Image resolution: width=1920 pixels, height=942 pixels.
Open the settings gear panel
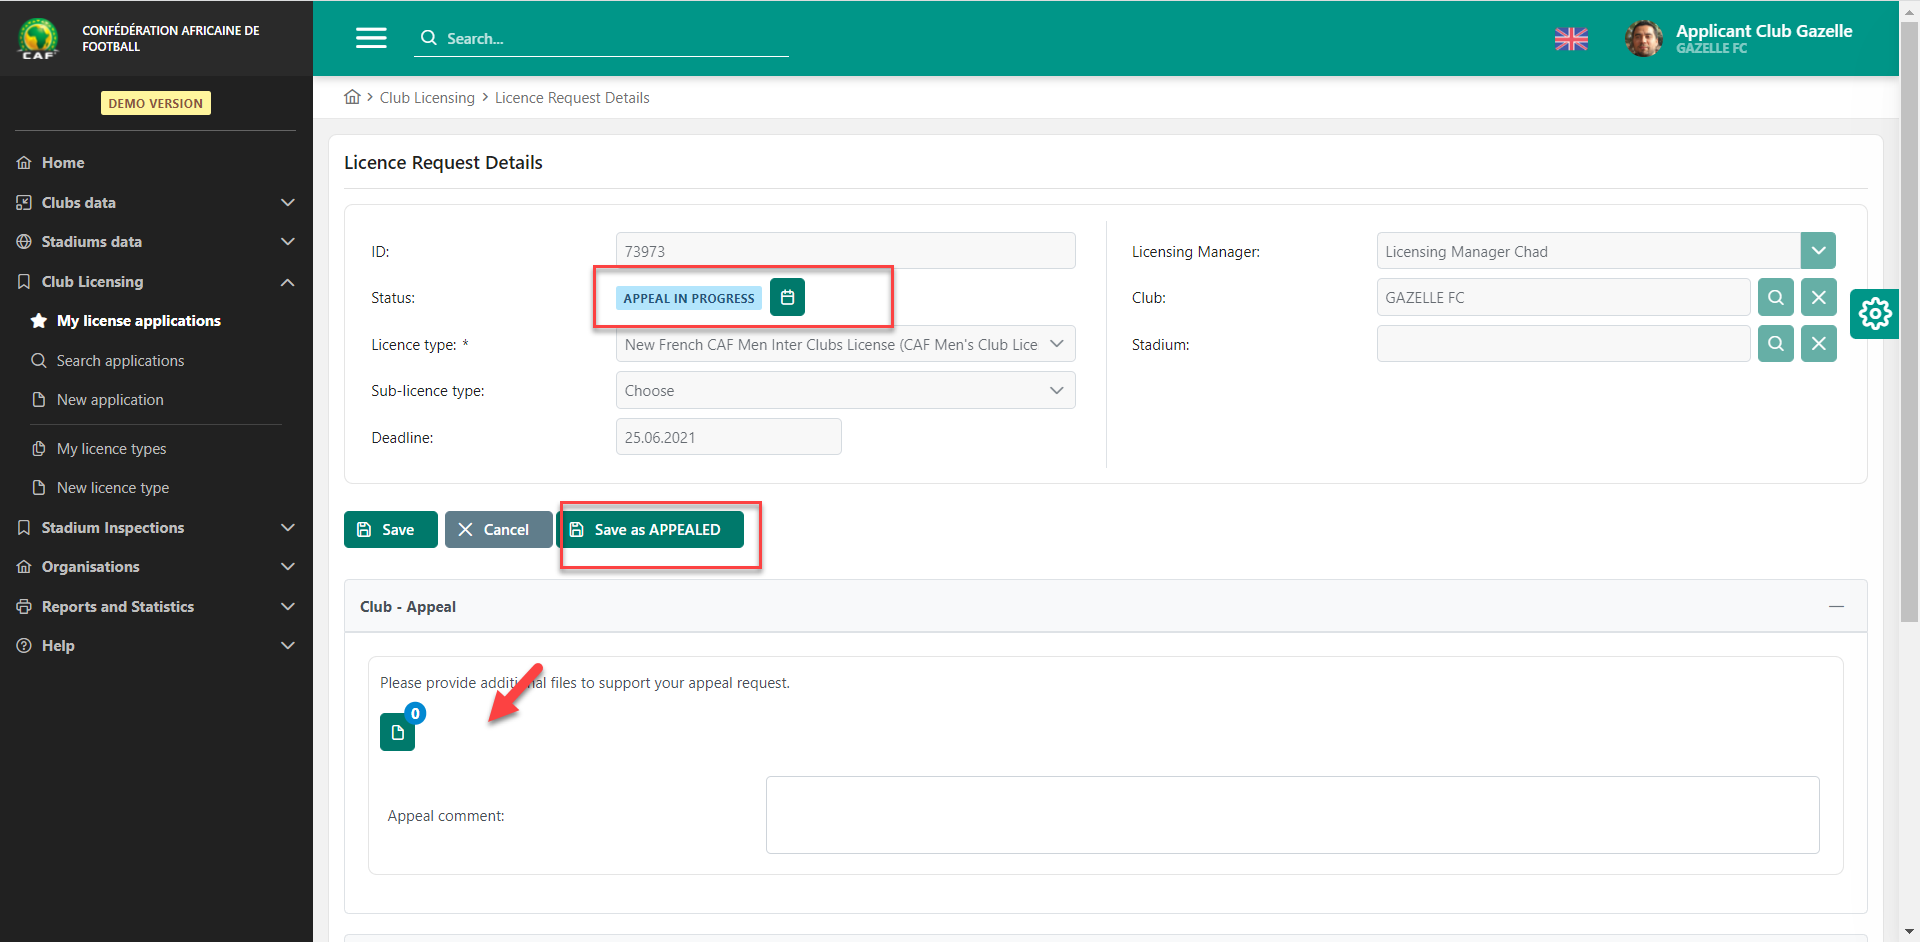point(1874,314)
